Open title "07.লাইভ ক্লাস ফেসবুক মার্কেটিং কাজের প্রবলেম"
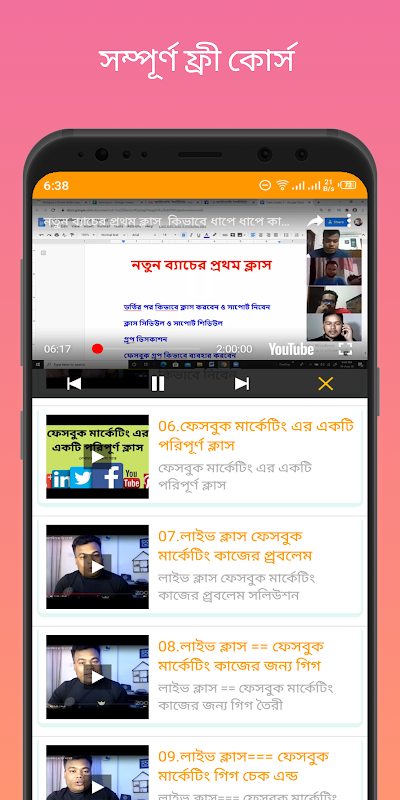The height and width of the screenshot is (800, 400). point(235,545)
